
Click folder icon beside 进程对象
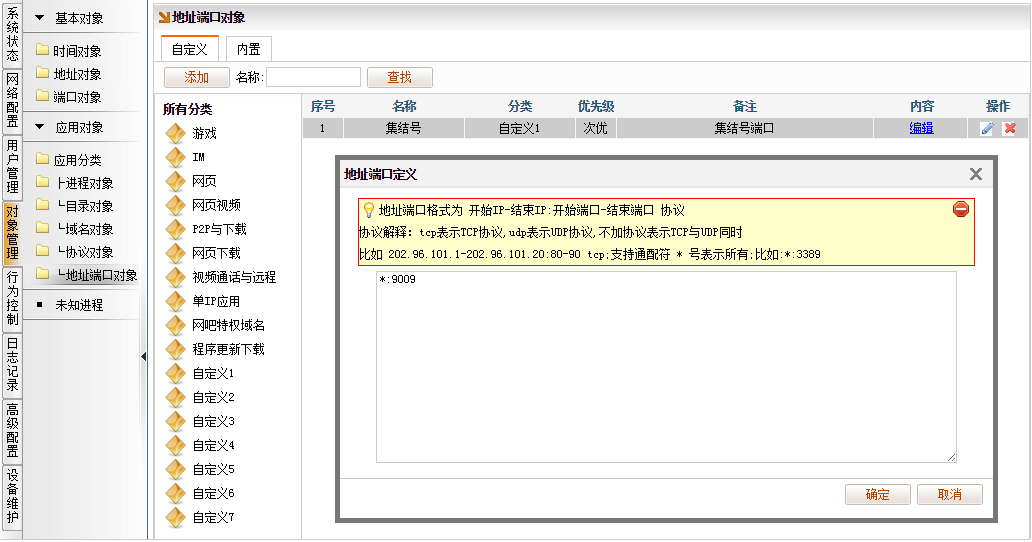tap(43, 182)
